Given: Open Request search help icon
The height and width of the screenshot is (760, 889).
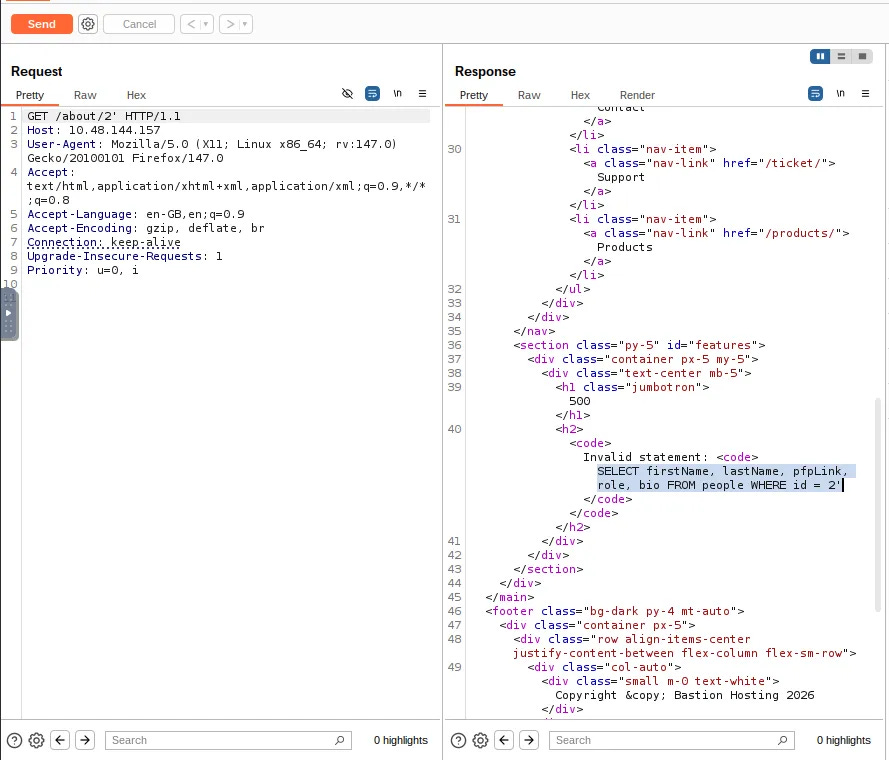Looking at the screenshot, I should [x=15, y=740].
